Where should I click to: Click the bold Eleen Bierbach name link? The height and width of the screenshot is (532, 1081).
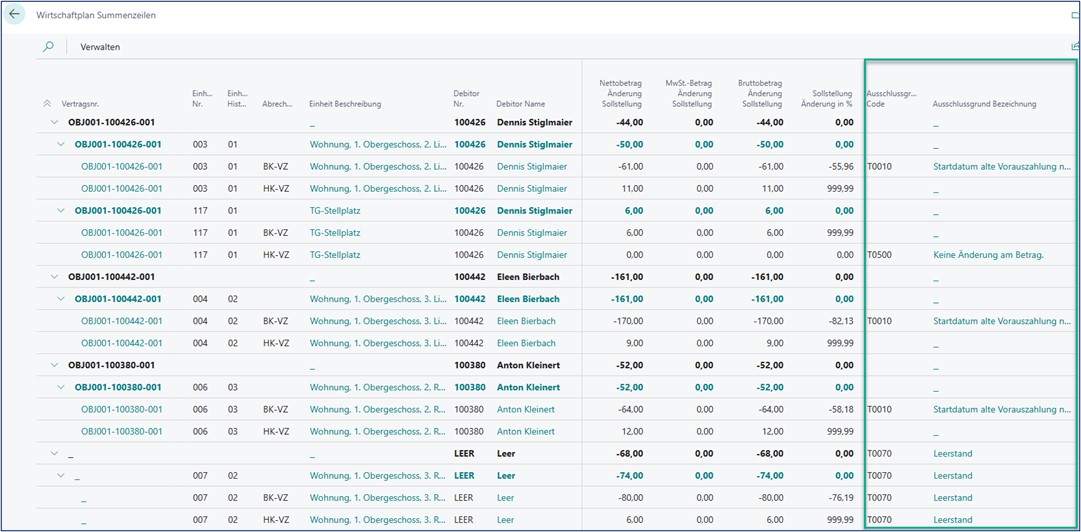[529, 299]
